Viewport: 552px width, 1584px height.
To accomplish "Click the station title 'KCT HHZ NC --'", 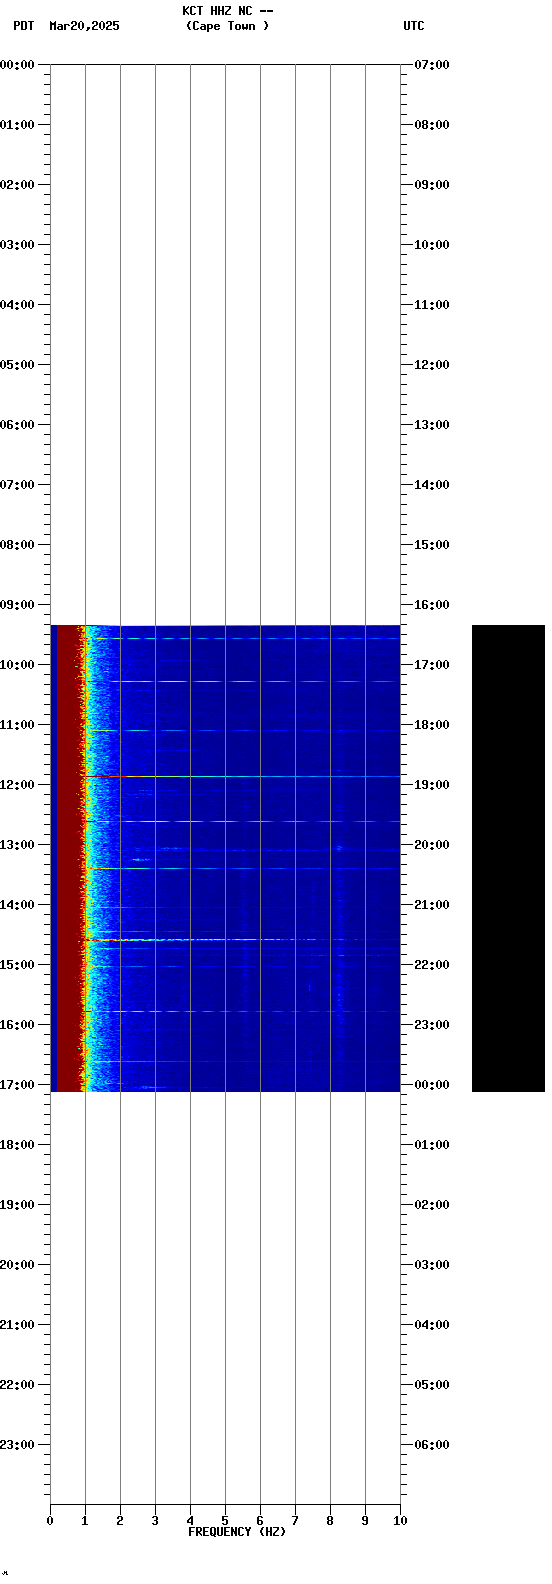I will click(227, 11).
